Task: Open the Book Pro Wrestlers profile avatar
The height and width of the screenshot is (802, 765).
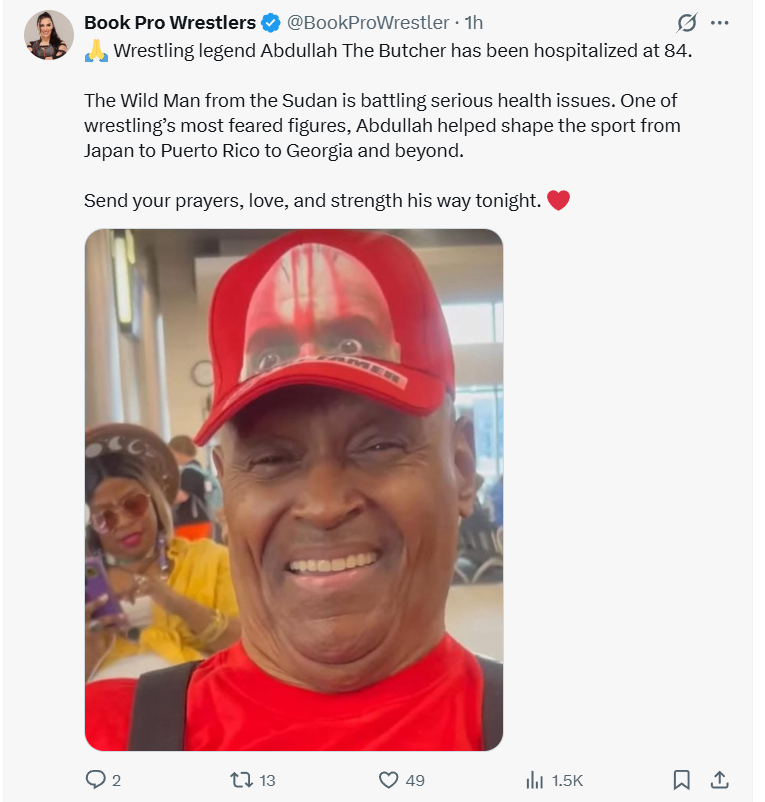Action: tap(49, 35)
